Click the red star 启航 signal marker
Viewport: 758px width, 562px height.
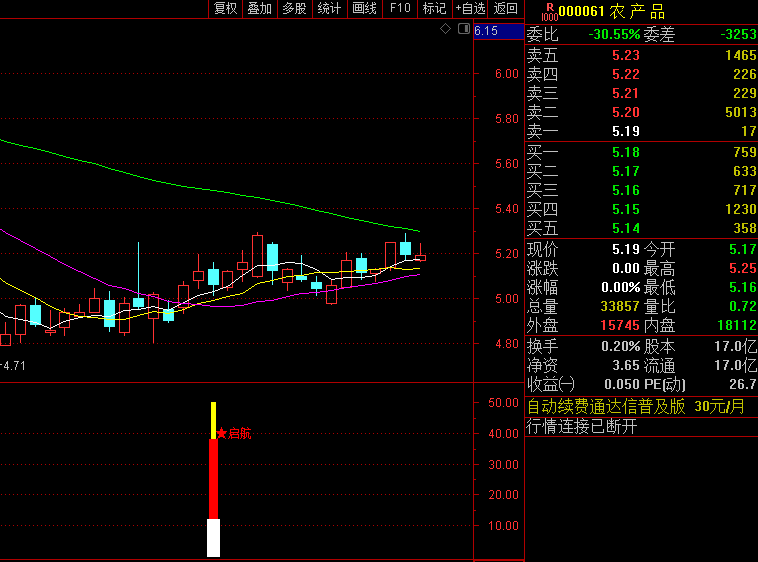coord(234,433)
